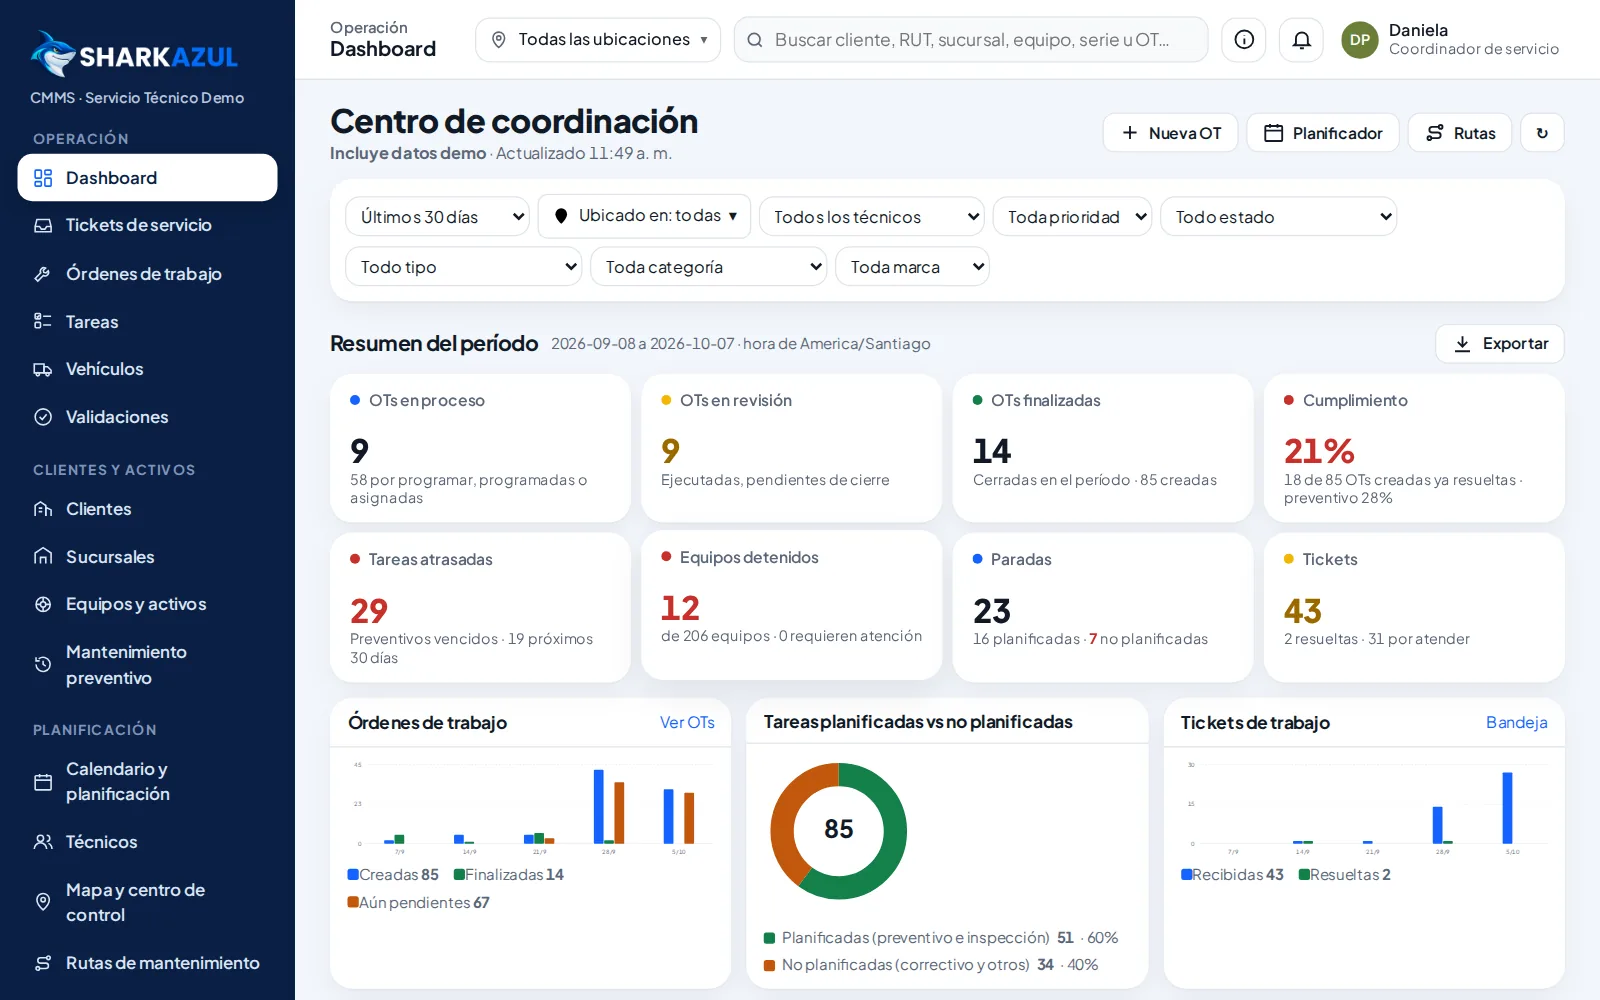Click the wrench icon for Órdenes de trabajo
Screen dimensions: 1600x1000
[x=43, y=274]
